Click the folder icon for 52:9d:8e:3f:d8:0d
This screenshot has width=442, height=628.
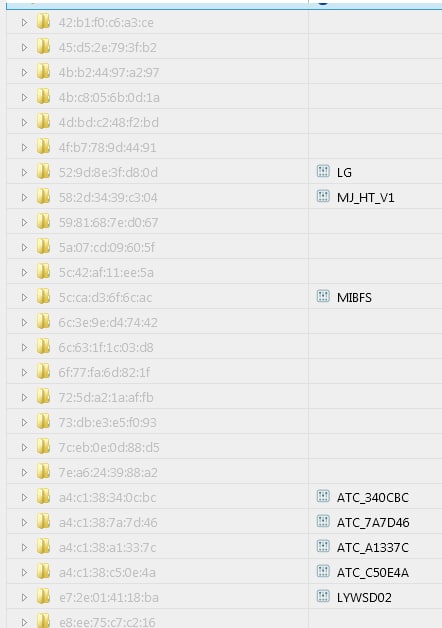click(x=43, y=171)
